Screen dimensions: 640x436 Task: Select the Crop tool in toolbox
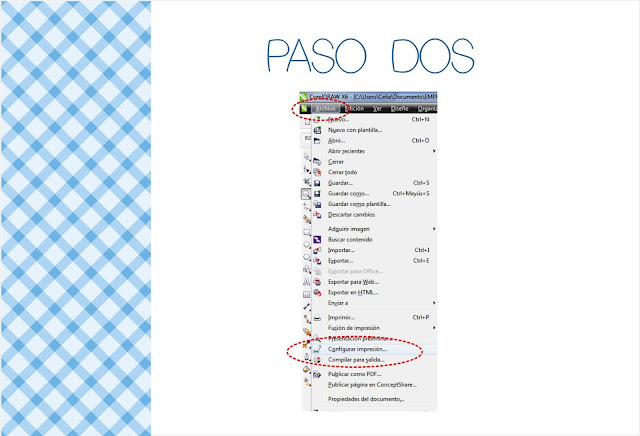[x=306, y=182]
